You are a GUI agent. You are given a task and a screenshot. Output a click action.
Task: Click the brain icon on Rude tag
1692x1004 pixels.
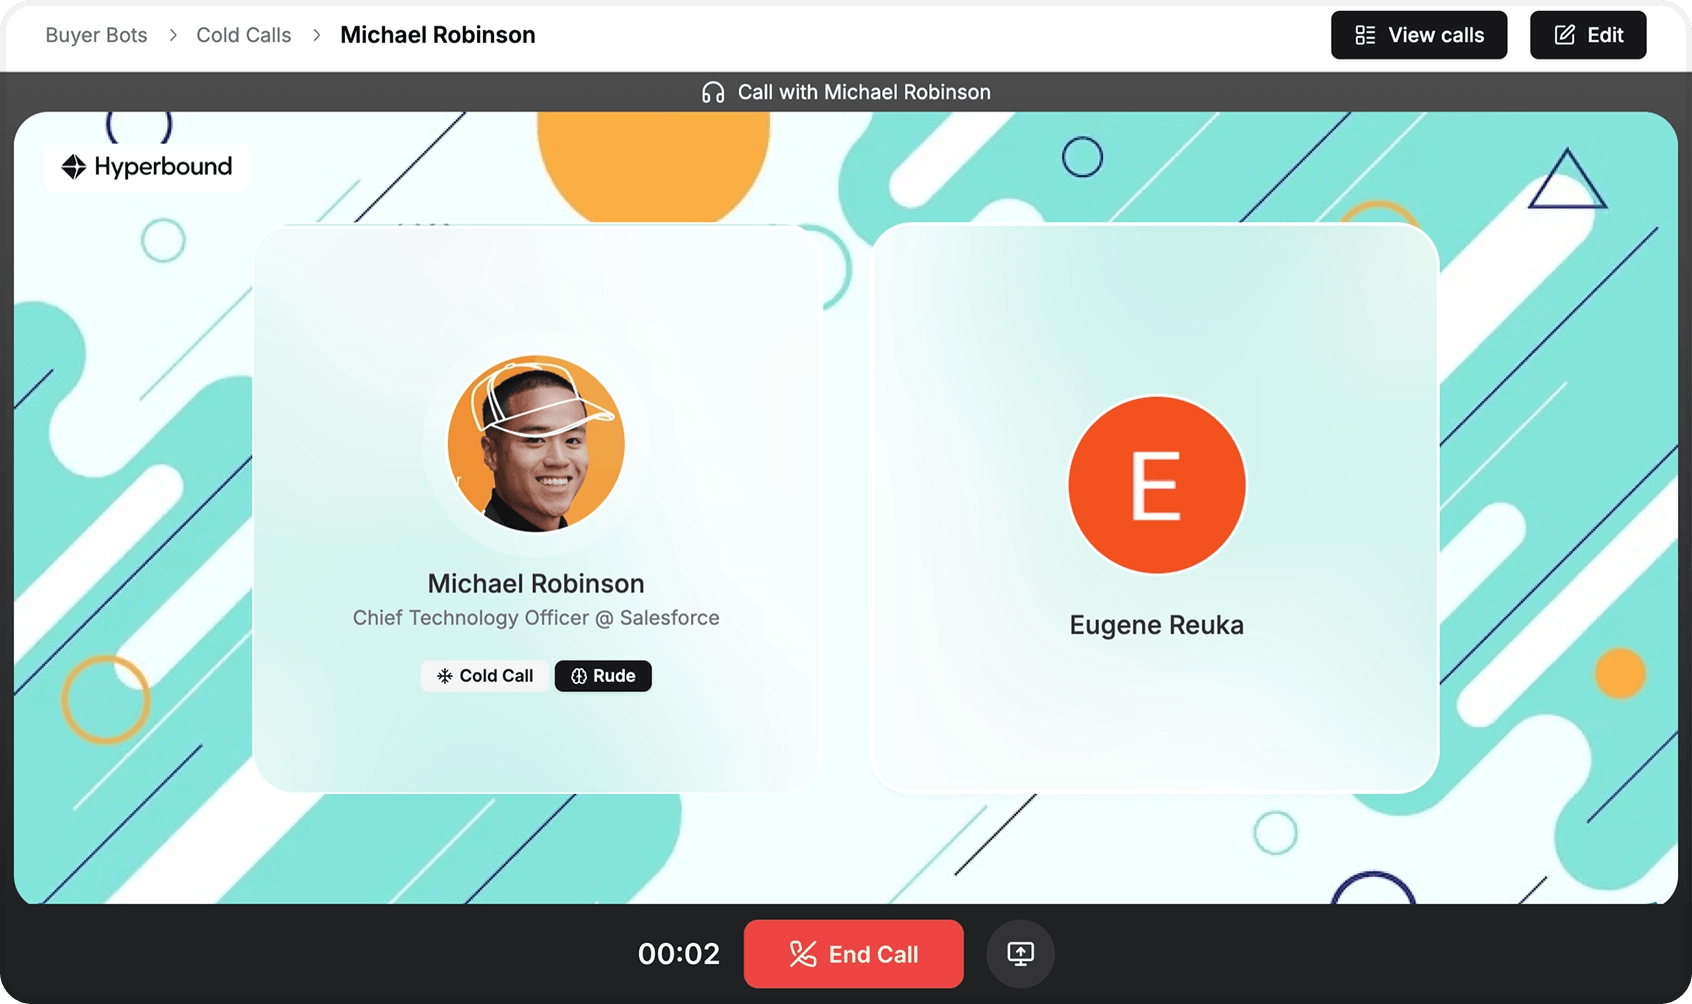[x=579, y=676]
